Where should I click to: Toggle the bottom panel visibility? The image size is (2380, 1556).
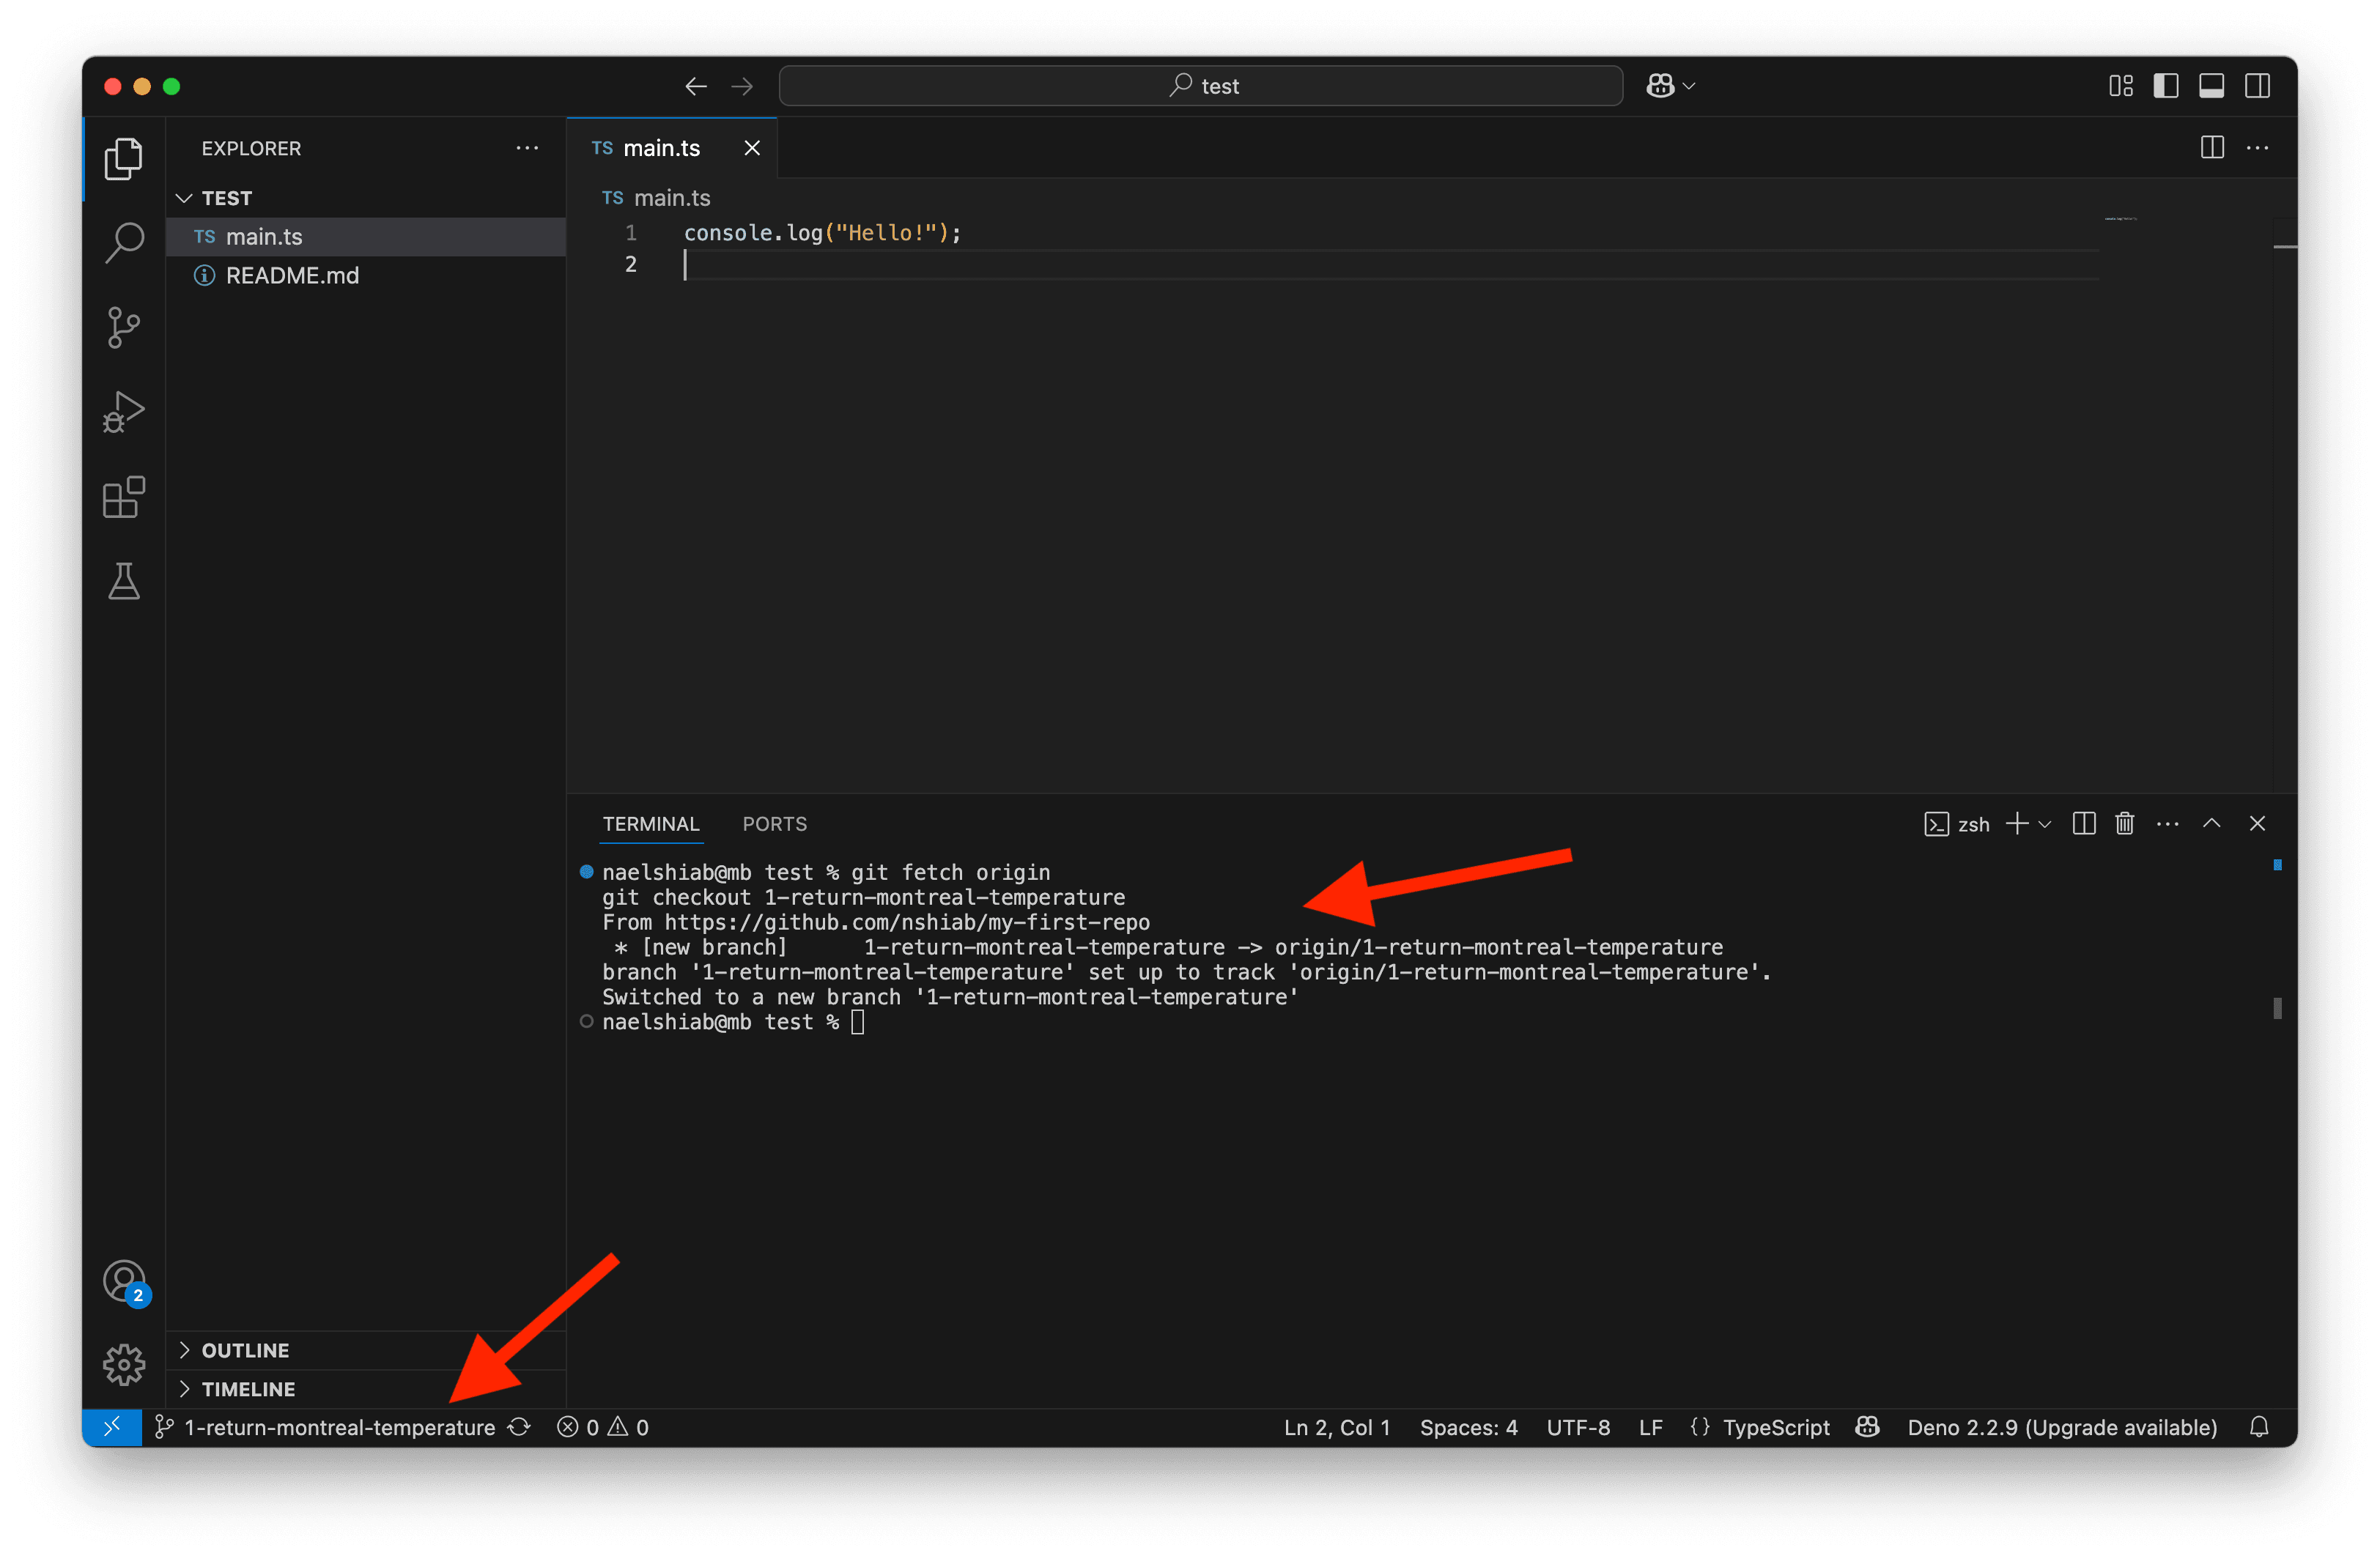click(2211, 86)
